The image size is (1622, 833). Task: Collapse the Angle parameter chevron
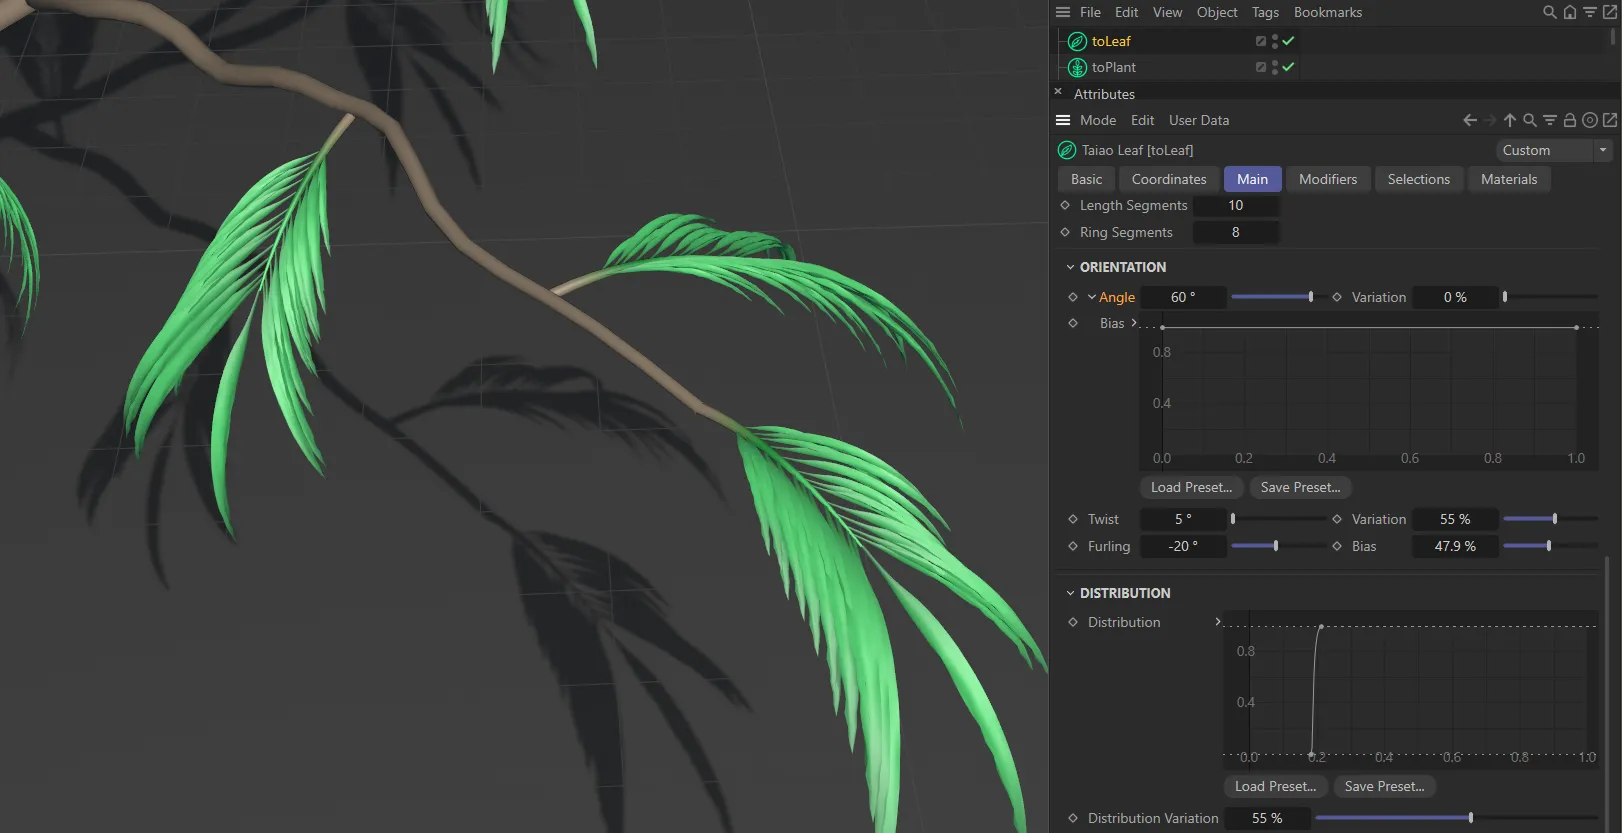point(1092,297)
